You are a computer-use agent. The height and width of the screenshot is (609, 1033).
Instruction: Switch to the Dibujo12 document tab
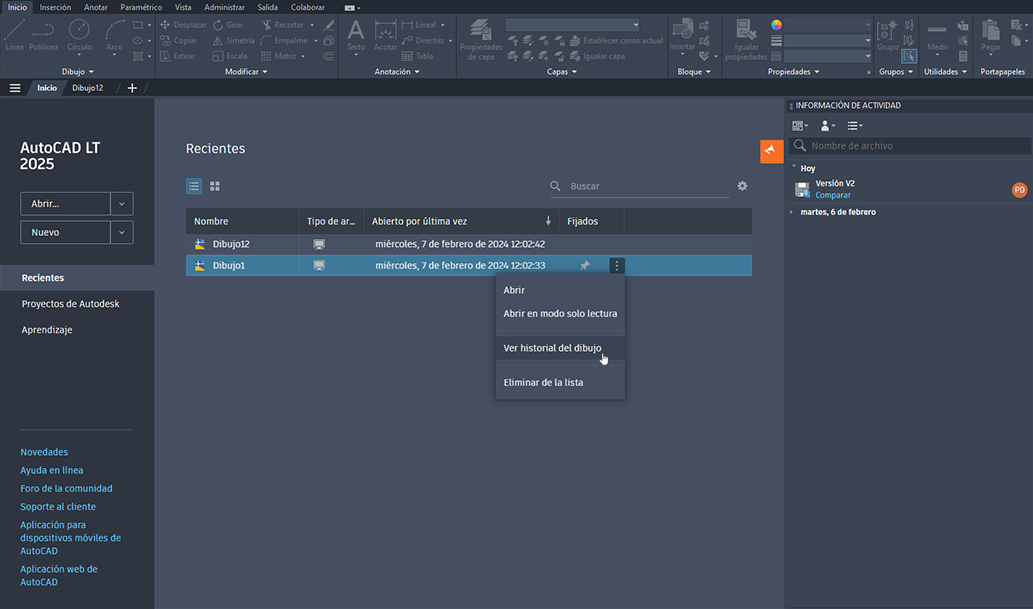[x=88, y=88]
